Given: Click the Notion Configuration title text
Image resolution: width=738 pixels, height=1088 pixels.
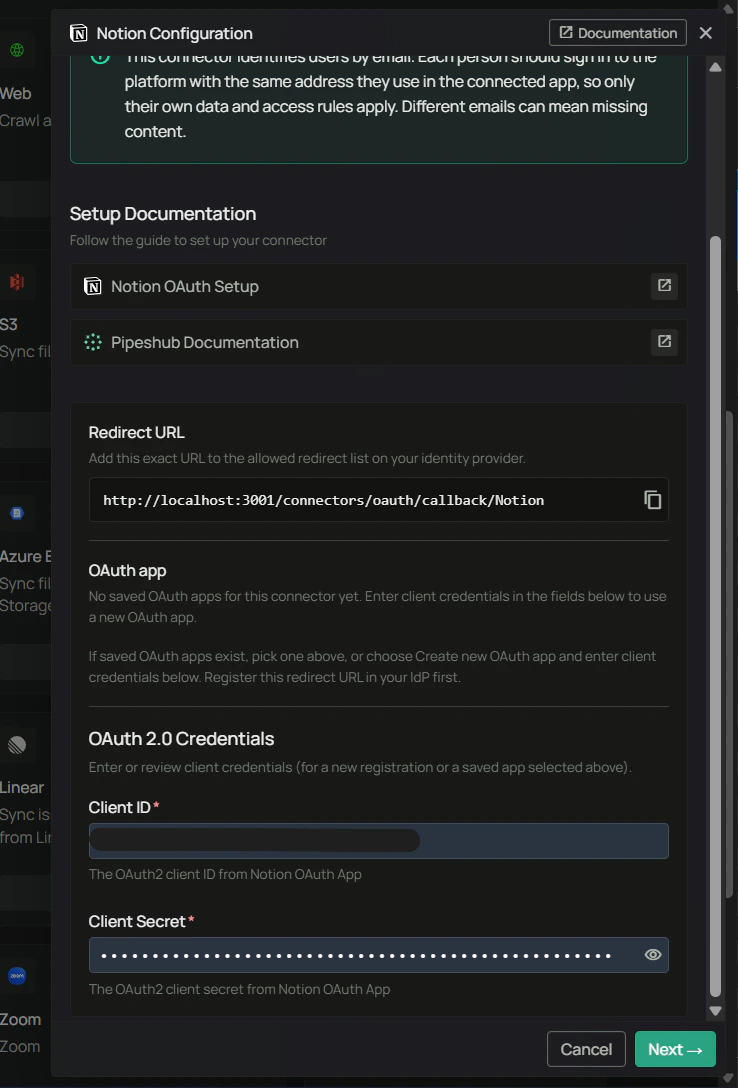Looking at the screenshot, I should (175, 33).
